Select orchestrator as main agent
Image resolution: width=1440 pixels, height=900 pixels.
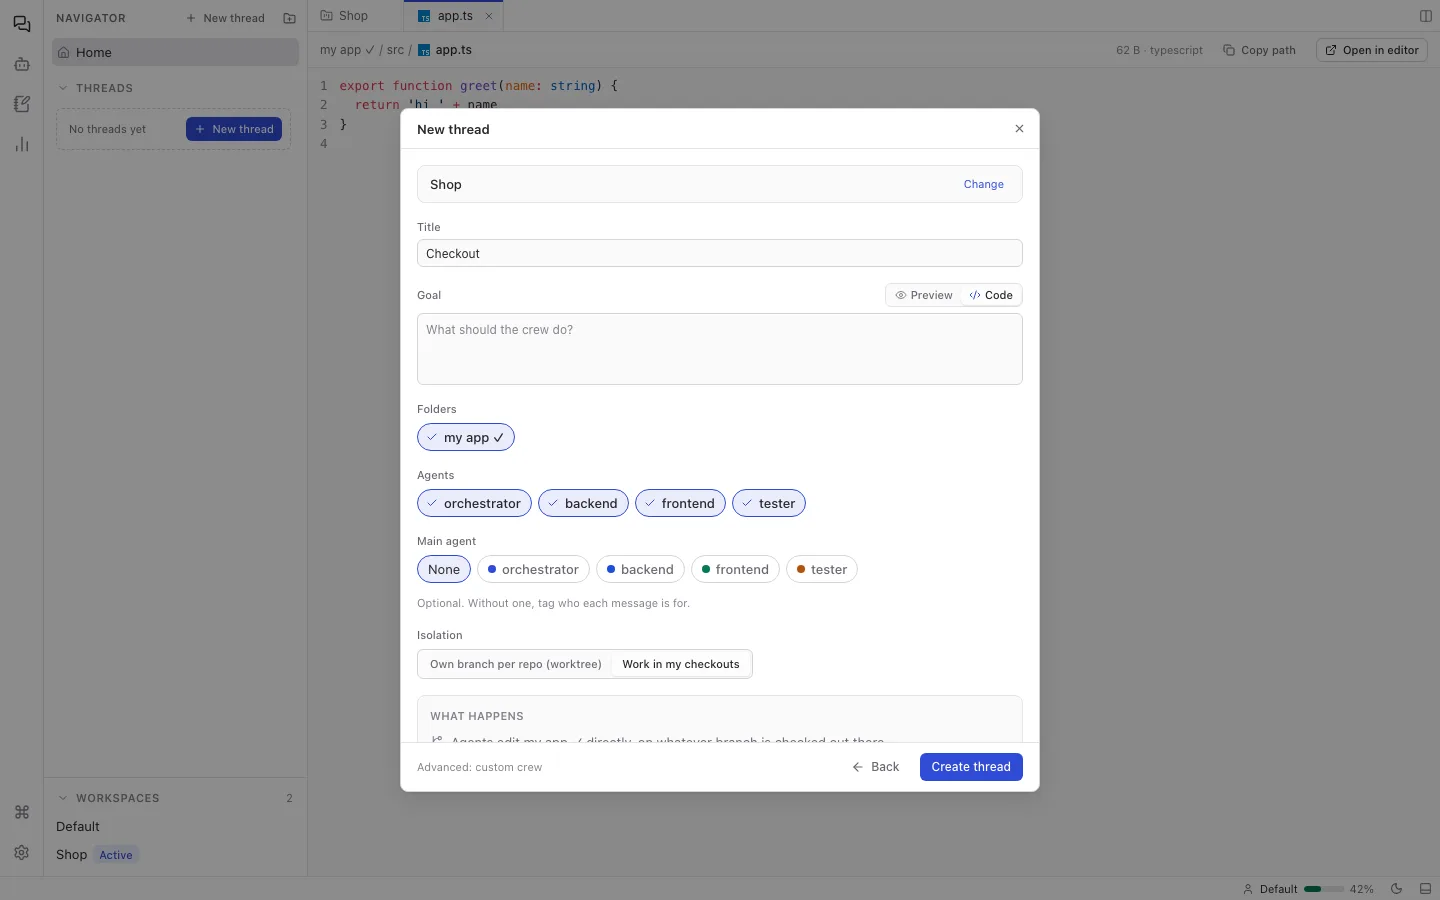533,569
